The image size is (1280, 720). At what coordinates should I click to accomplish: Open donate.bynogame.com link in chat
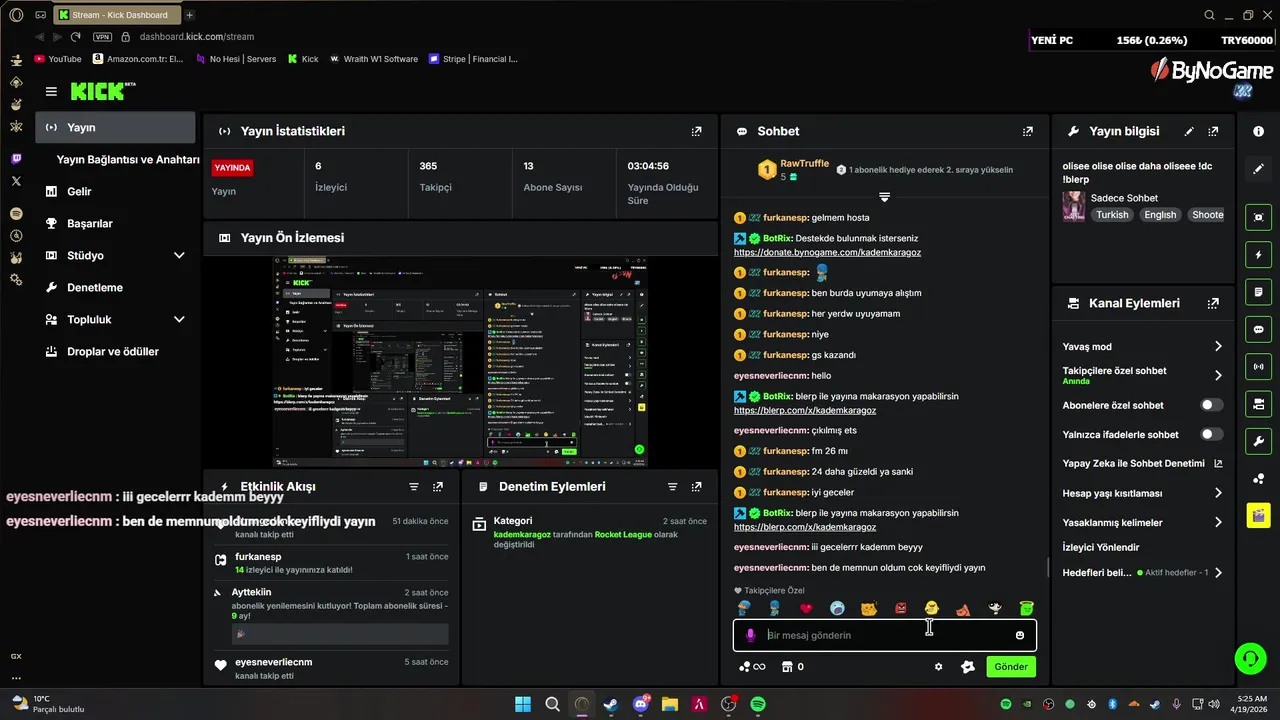click(x=827, y=252)
